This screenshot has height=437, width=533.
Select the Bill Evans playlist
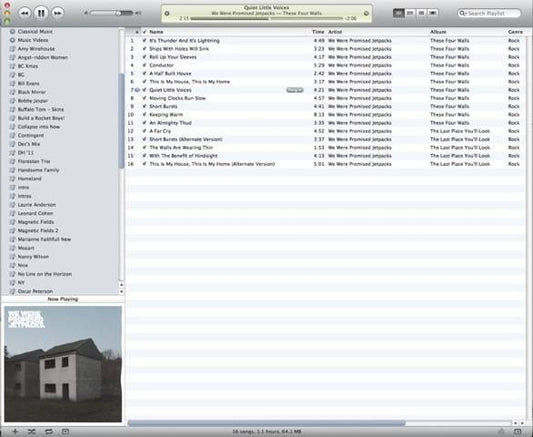tap(28, 83)
